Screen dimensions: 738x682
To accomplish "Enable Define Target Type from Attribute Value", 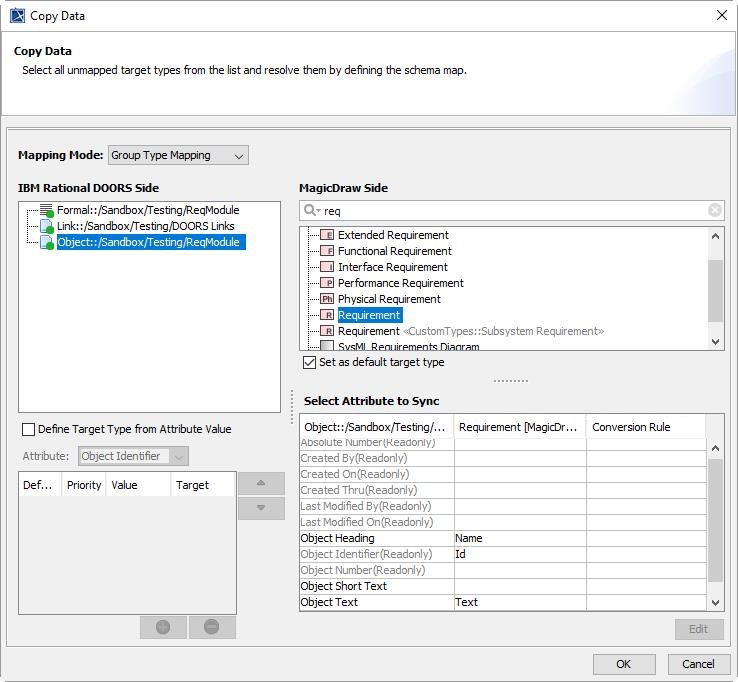I will click(28, 429).
